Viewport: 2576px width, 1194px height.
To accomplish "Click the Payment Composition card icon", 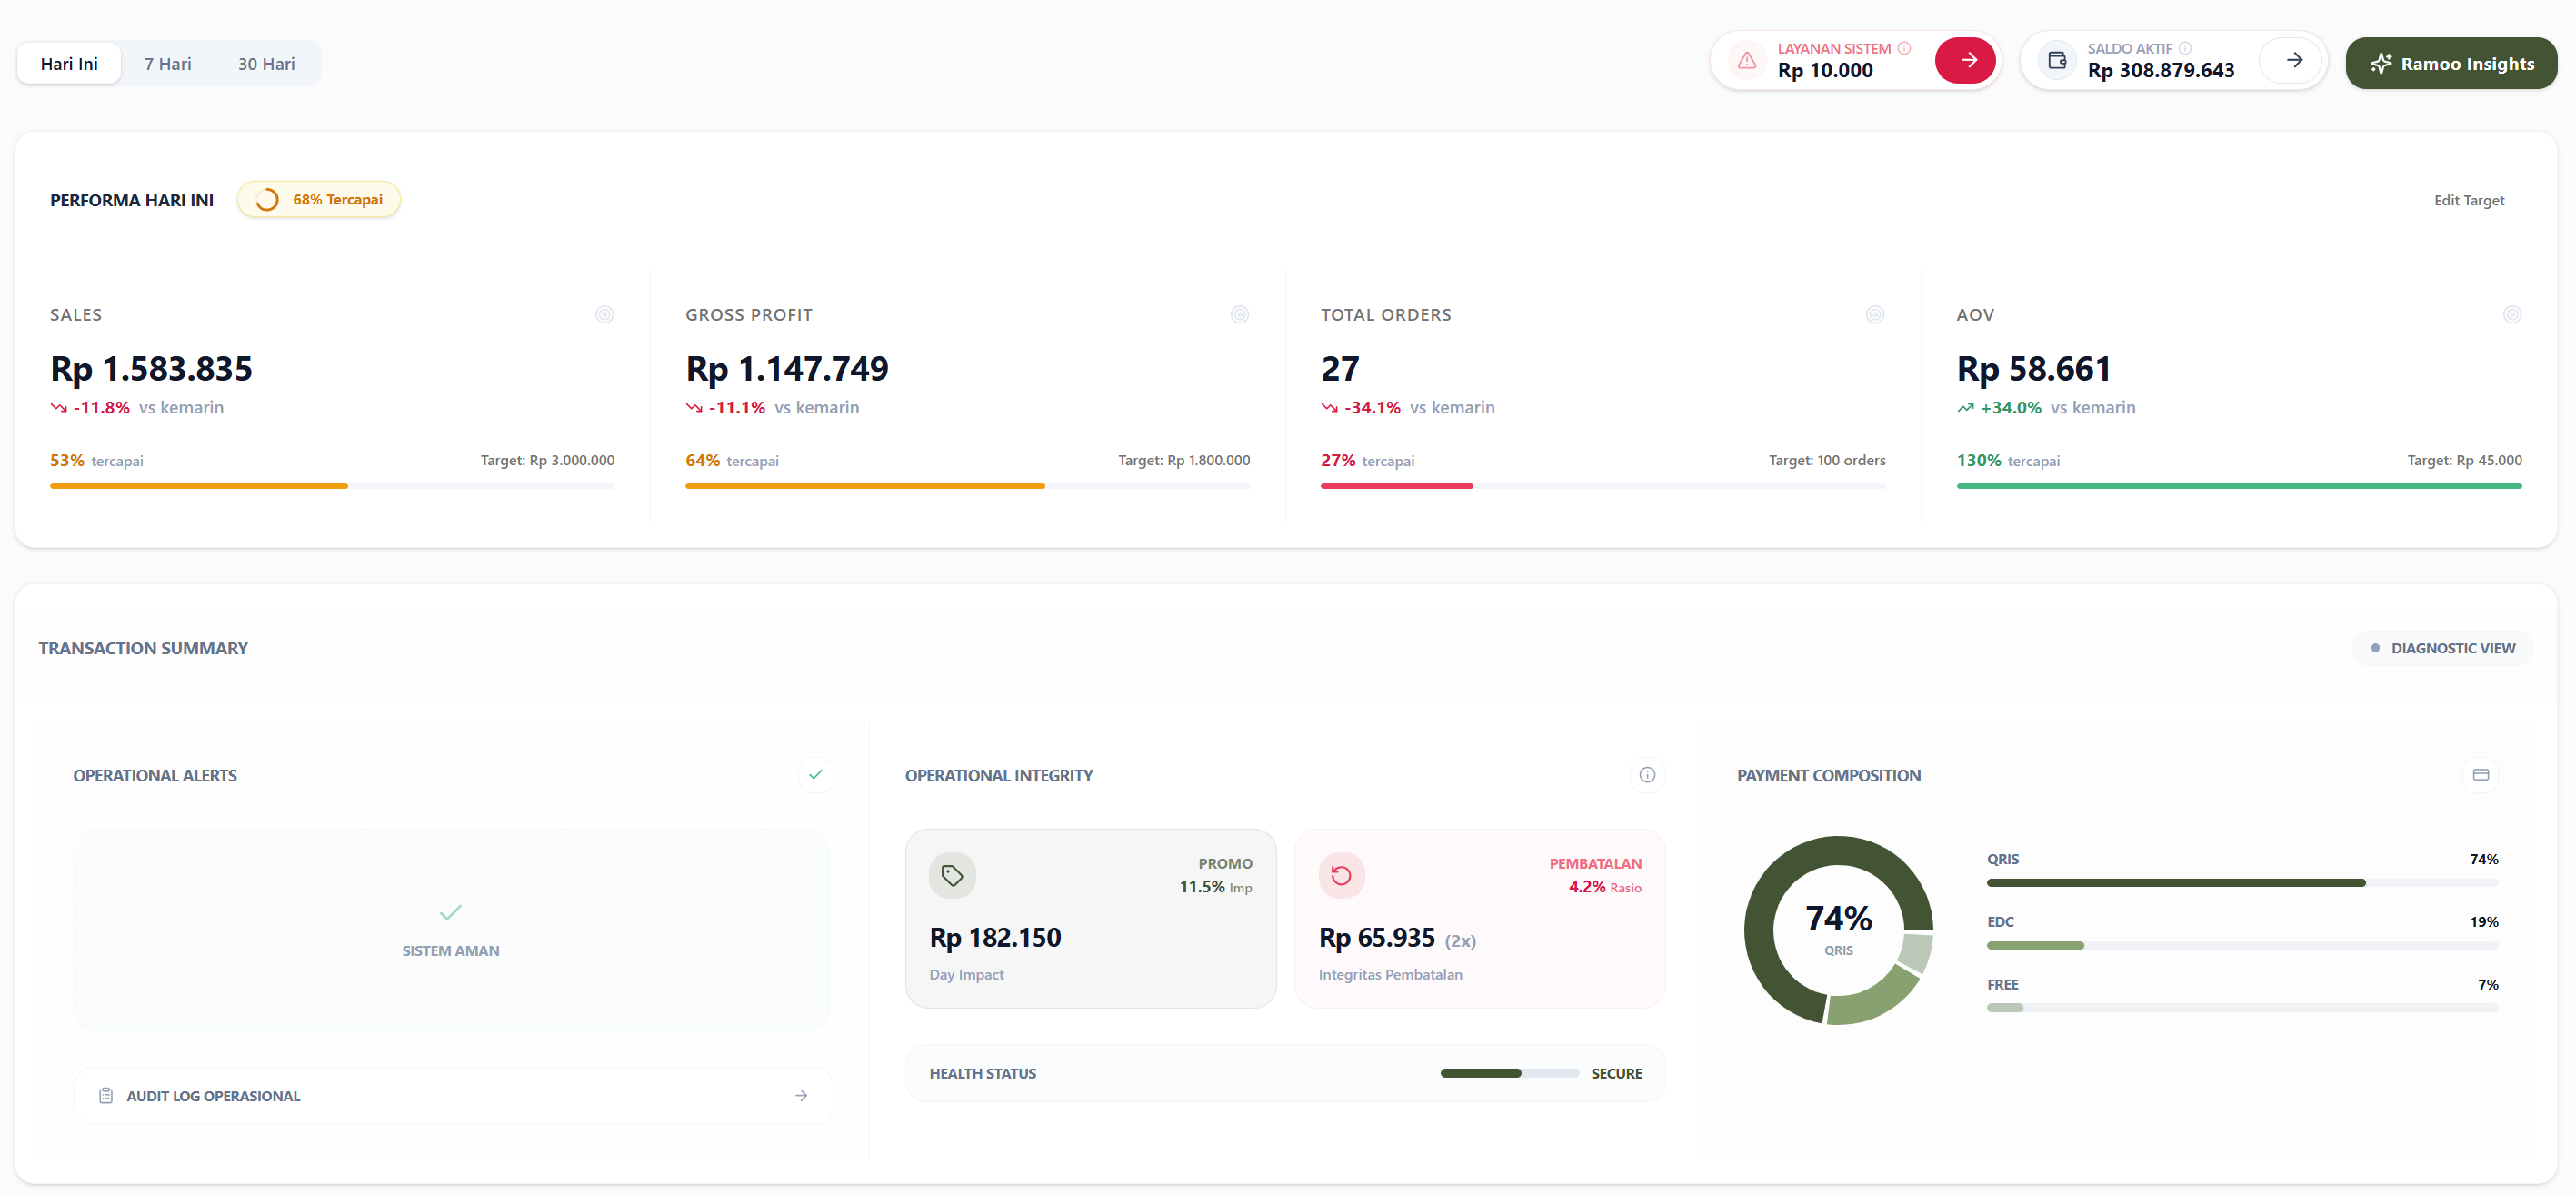I will [x=2480, y=775].
